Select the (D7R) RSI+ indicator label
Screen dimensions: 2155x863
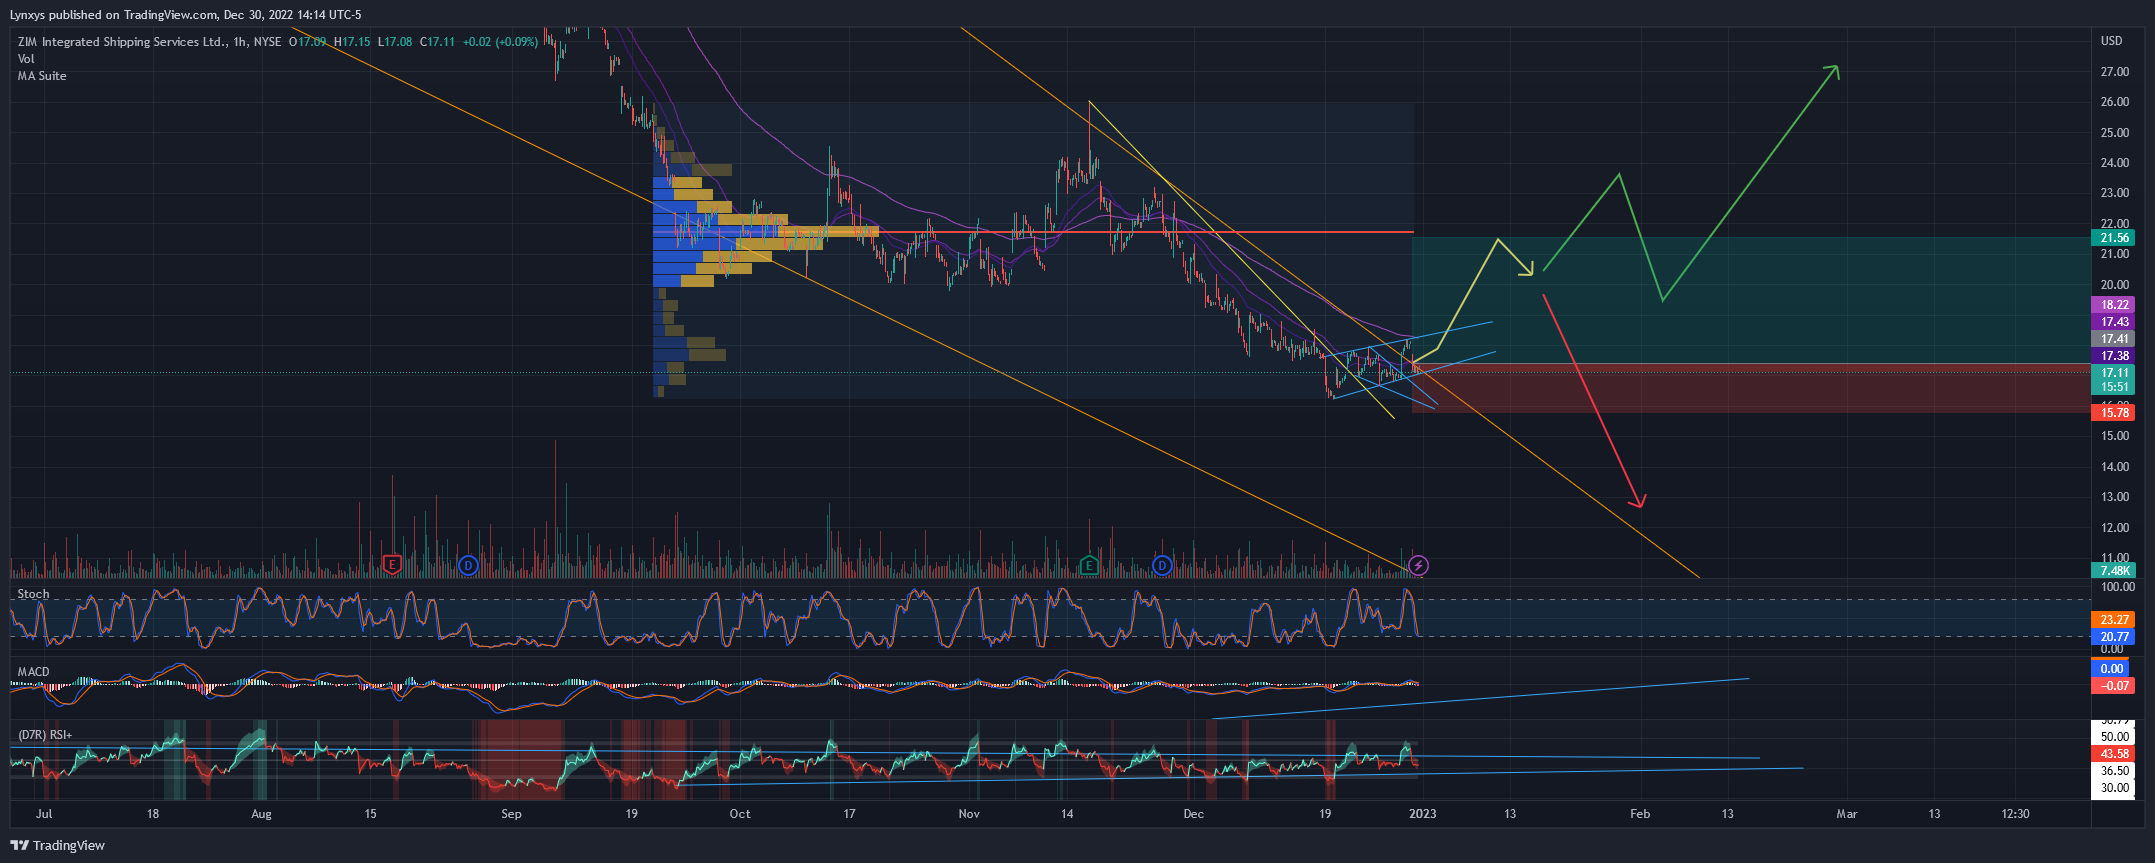(45, 735)
